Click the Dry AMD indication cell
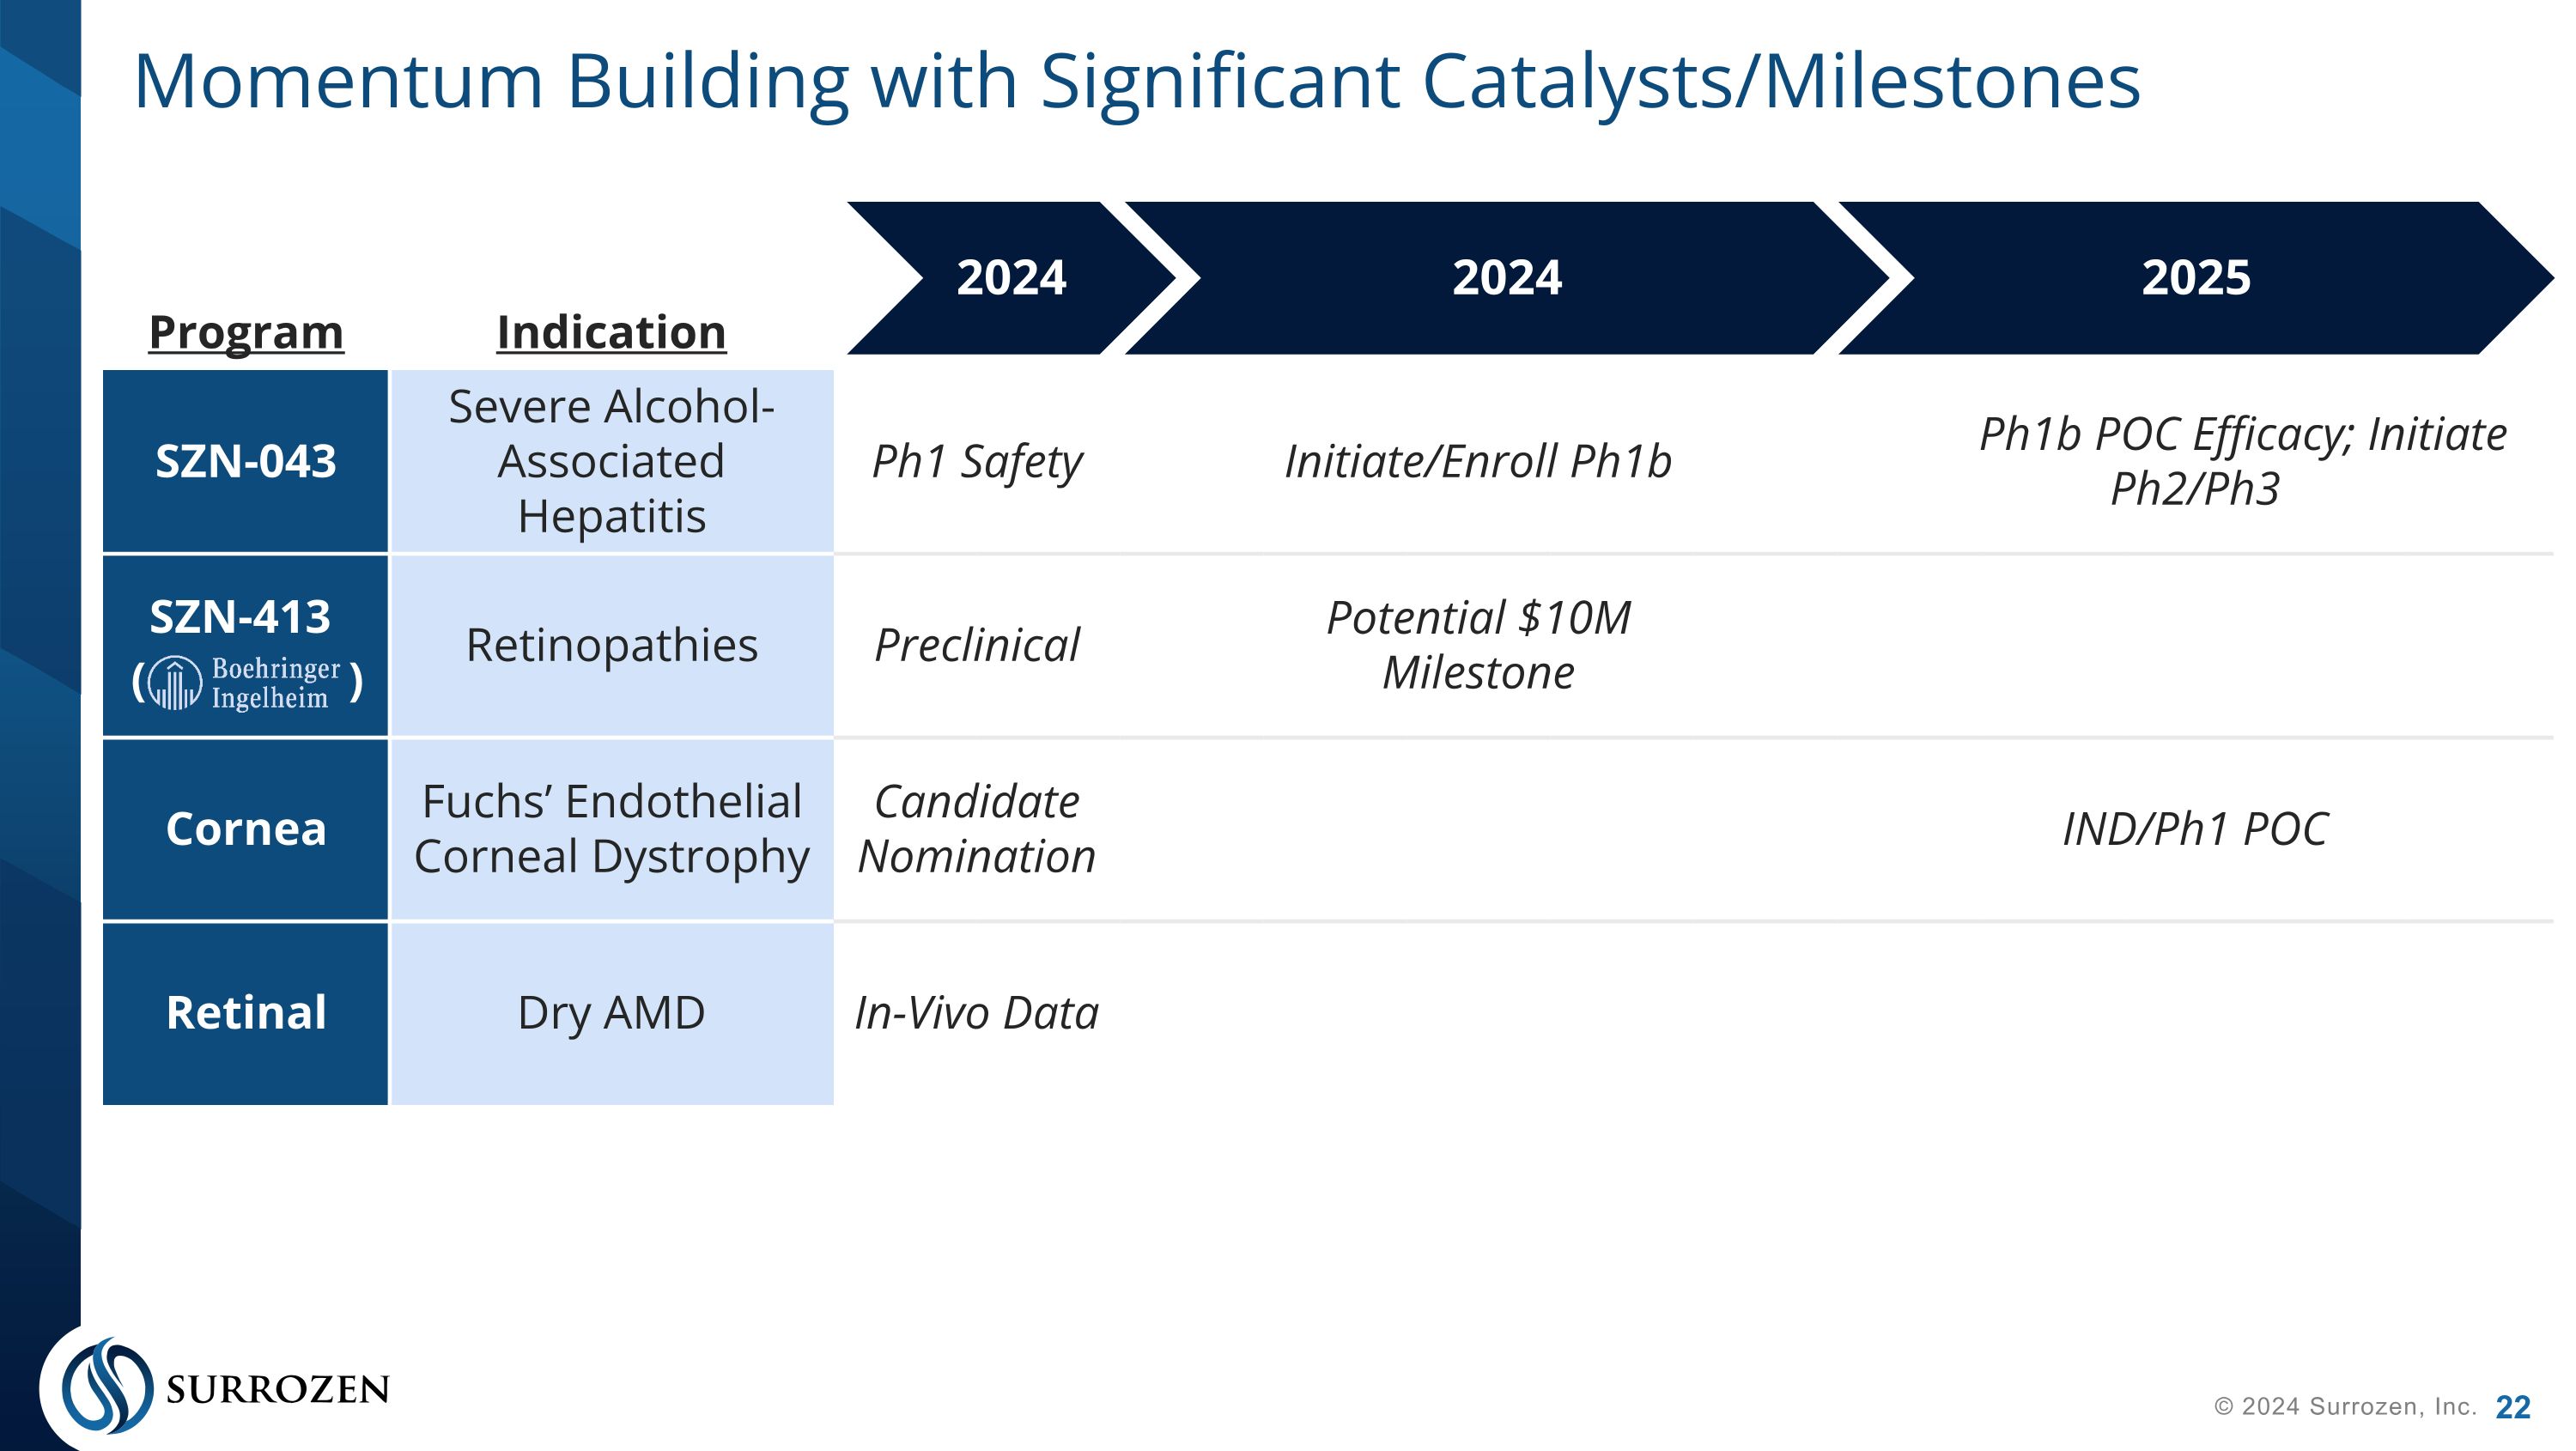Image resolution: width=2576 pixels, height=1451 pixels. 612,1013
